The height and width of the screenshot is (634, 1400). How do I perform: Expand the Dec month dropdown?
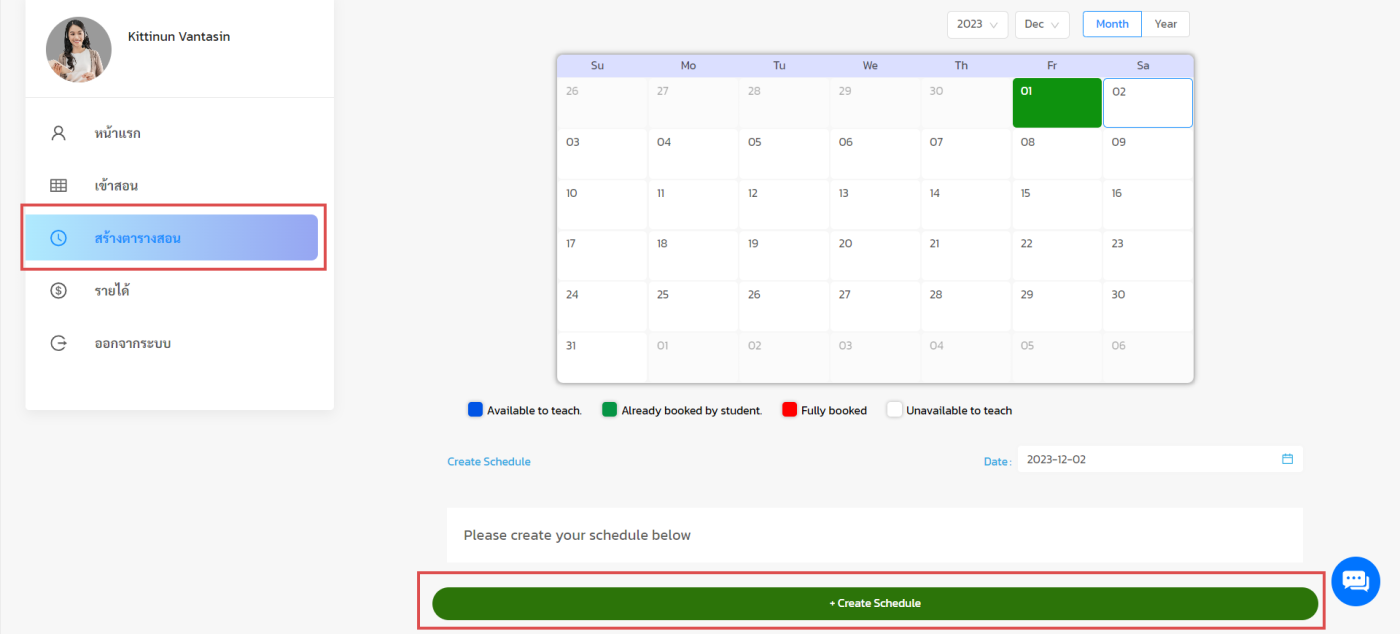[x=1042, y=24]
